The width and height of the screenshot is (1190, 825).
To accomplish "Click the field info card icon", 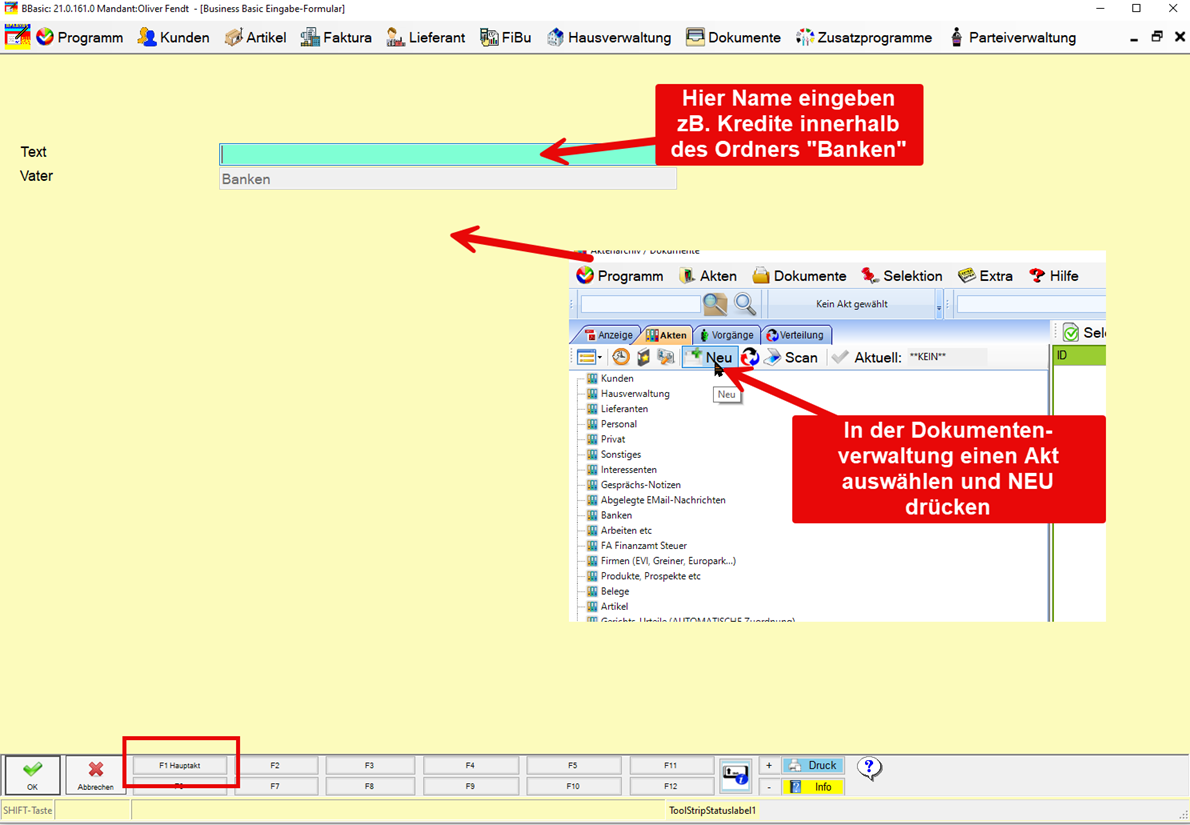I will click(x=735, y=775).
